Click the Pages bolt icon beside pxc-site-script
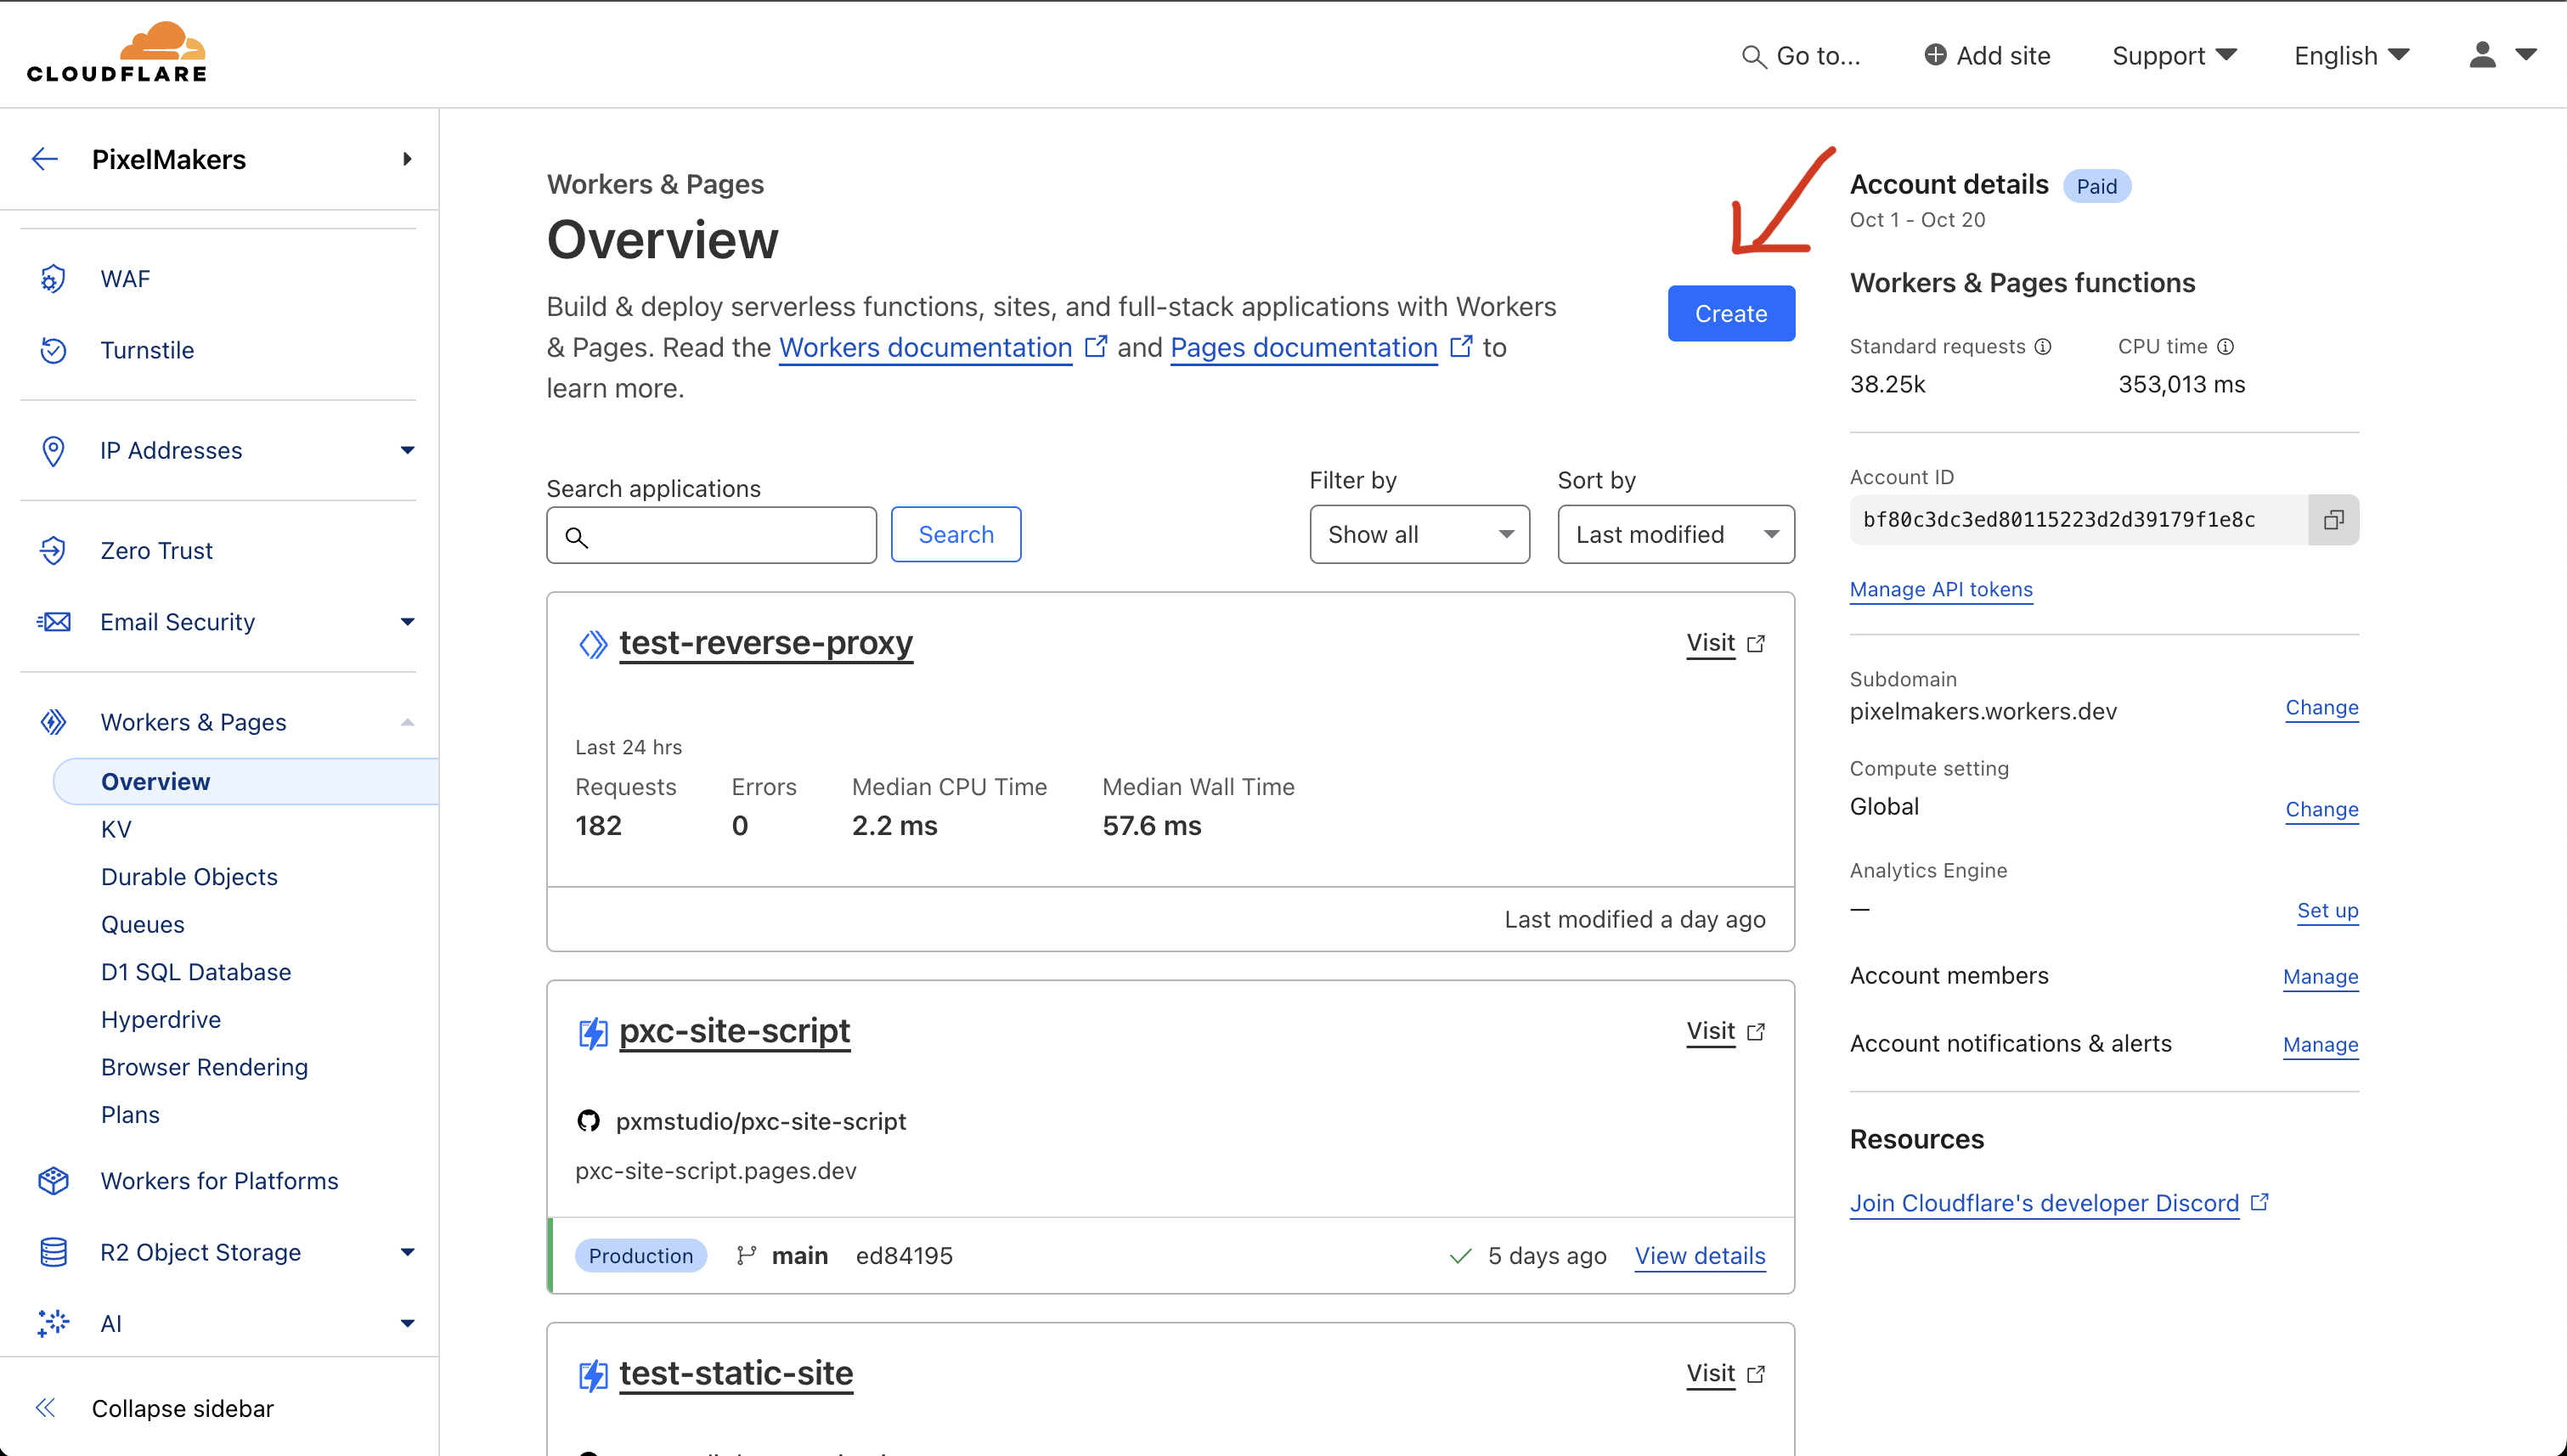Image resolution: width=2567 pixels, height=1456 pixels. pyautogui.click(x=593, y=1032)
